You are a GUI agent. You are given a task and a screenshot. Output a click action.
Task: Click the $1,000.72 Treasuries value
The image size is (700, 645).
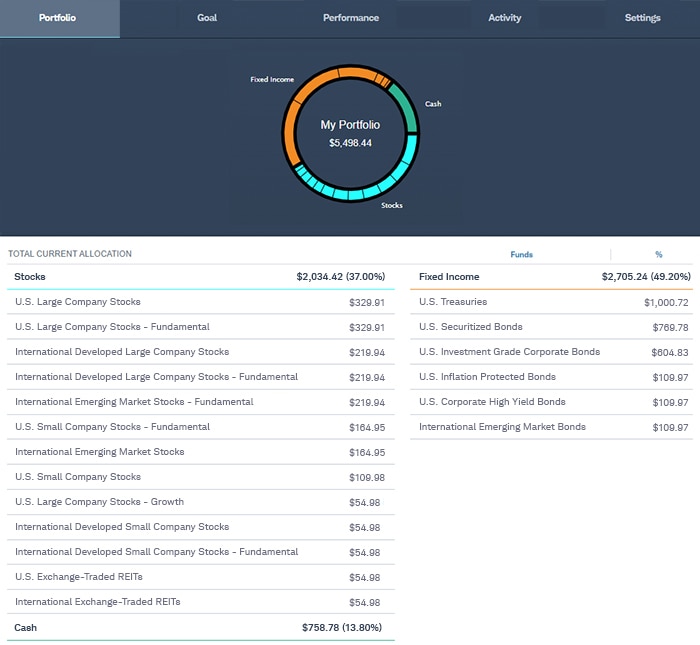pos(666,303)
